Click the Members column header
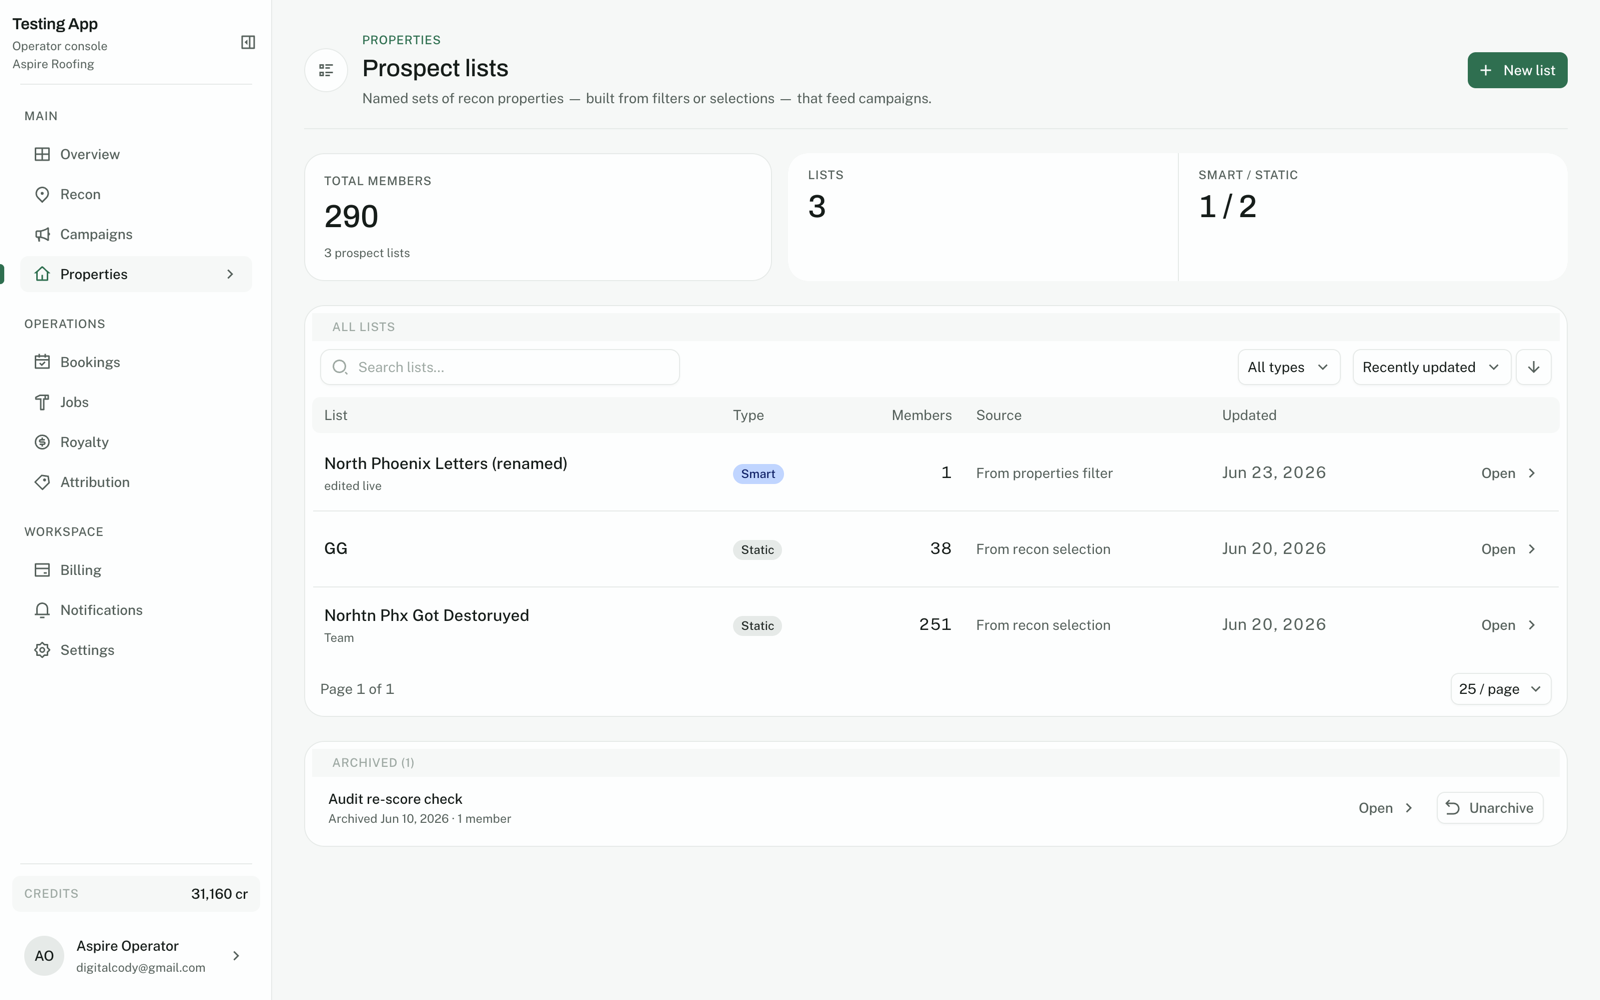This screenshot has width=1600, height=1000. point(921,415)
